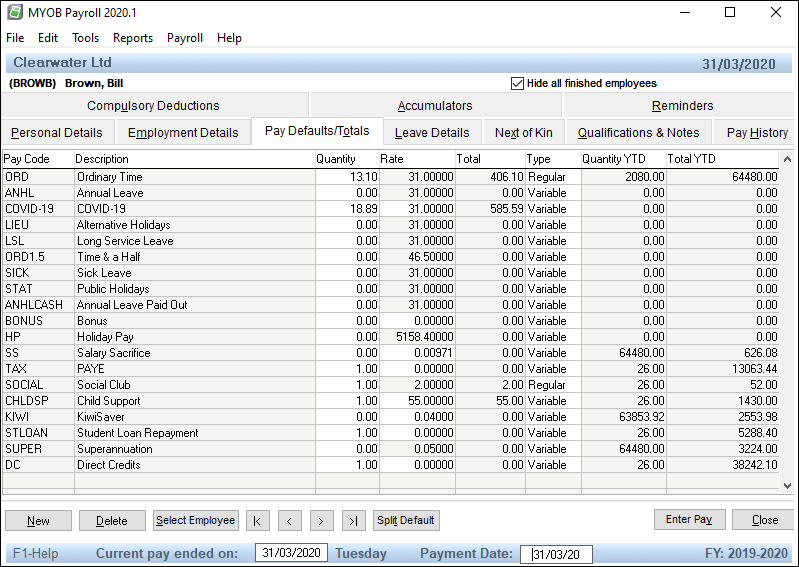Open the Payroll menu
Viewport: 799px width, 567px height.
(x=185, y=38)
